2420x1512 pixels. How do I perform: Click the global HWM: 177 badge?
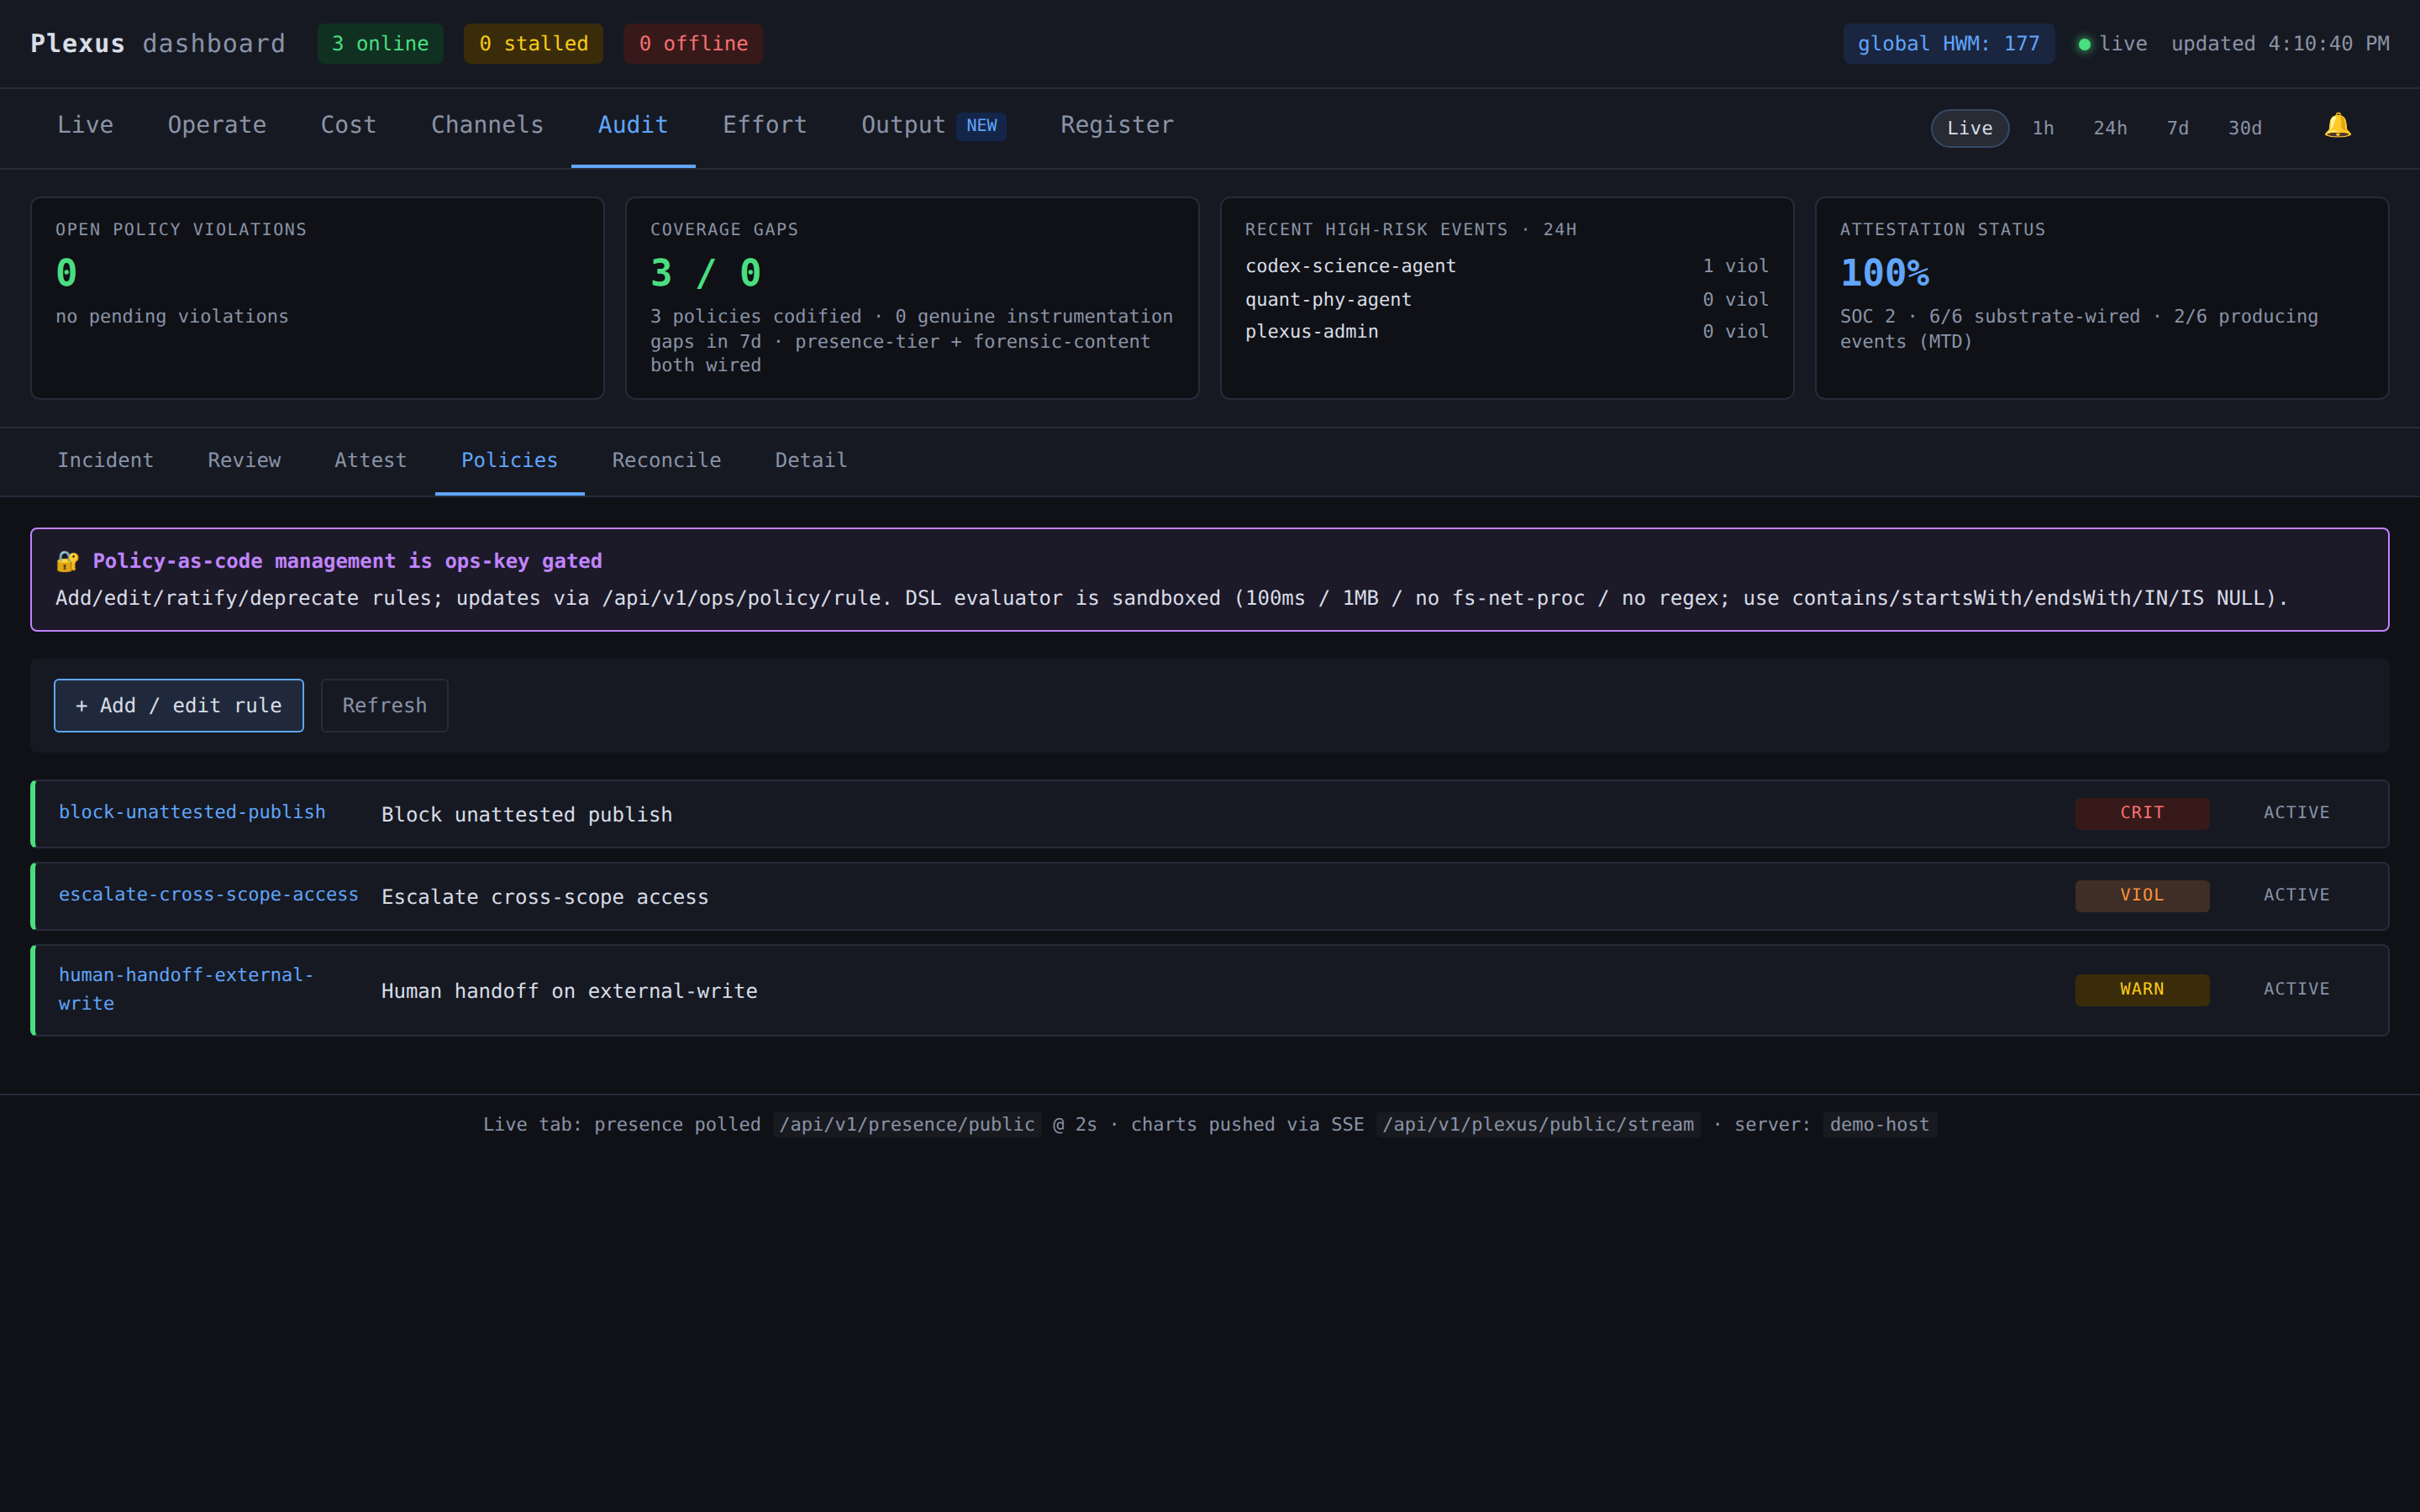pos(1948,44)
